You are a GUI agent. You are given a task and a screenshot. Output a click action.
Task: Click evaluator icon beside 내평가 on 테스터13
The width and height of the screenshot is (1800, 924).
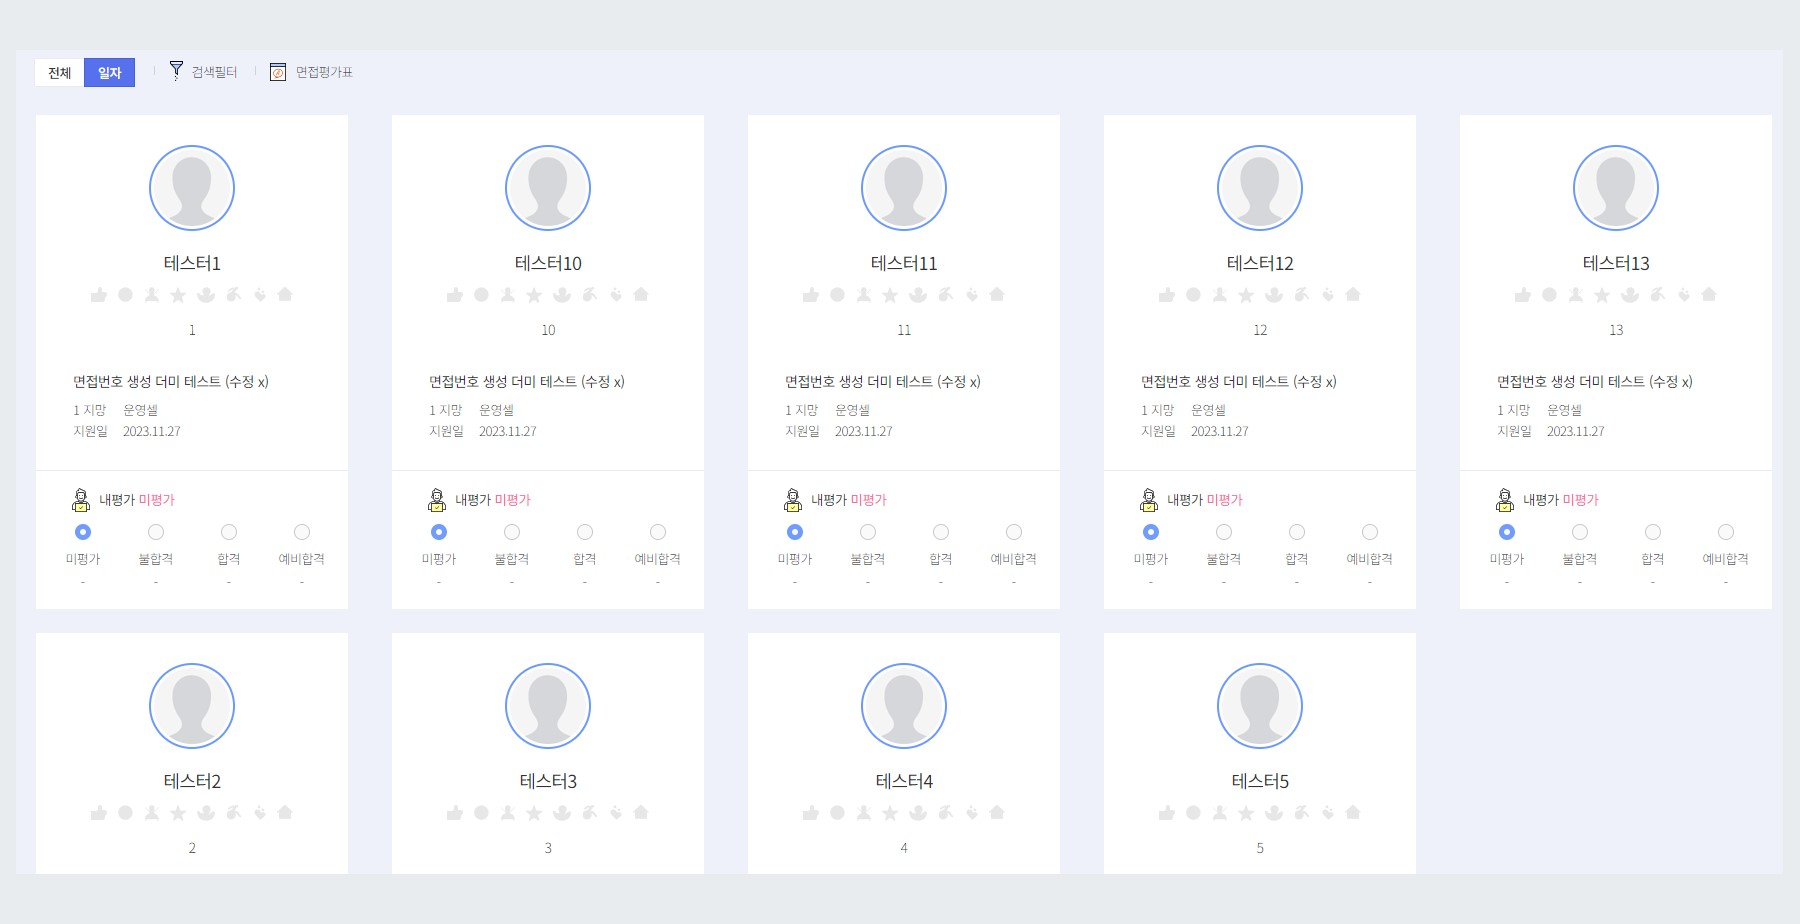click(1505, 499)
